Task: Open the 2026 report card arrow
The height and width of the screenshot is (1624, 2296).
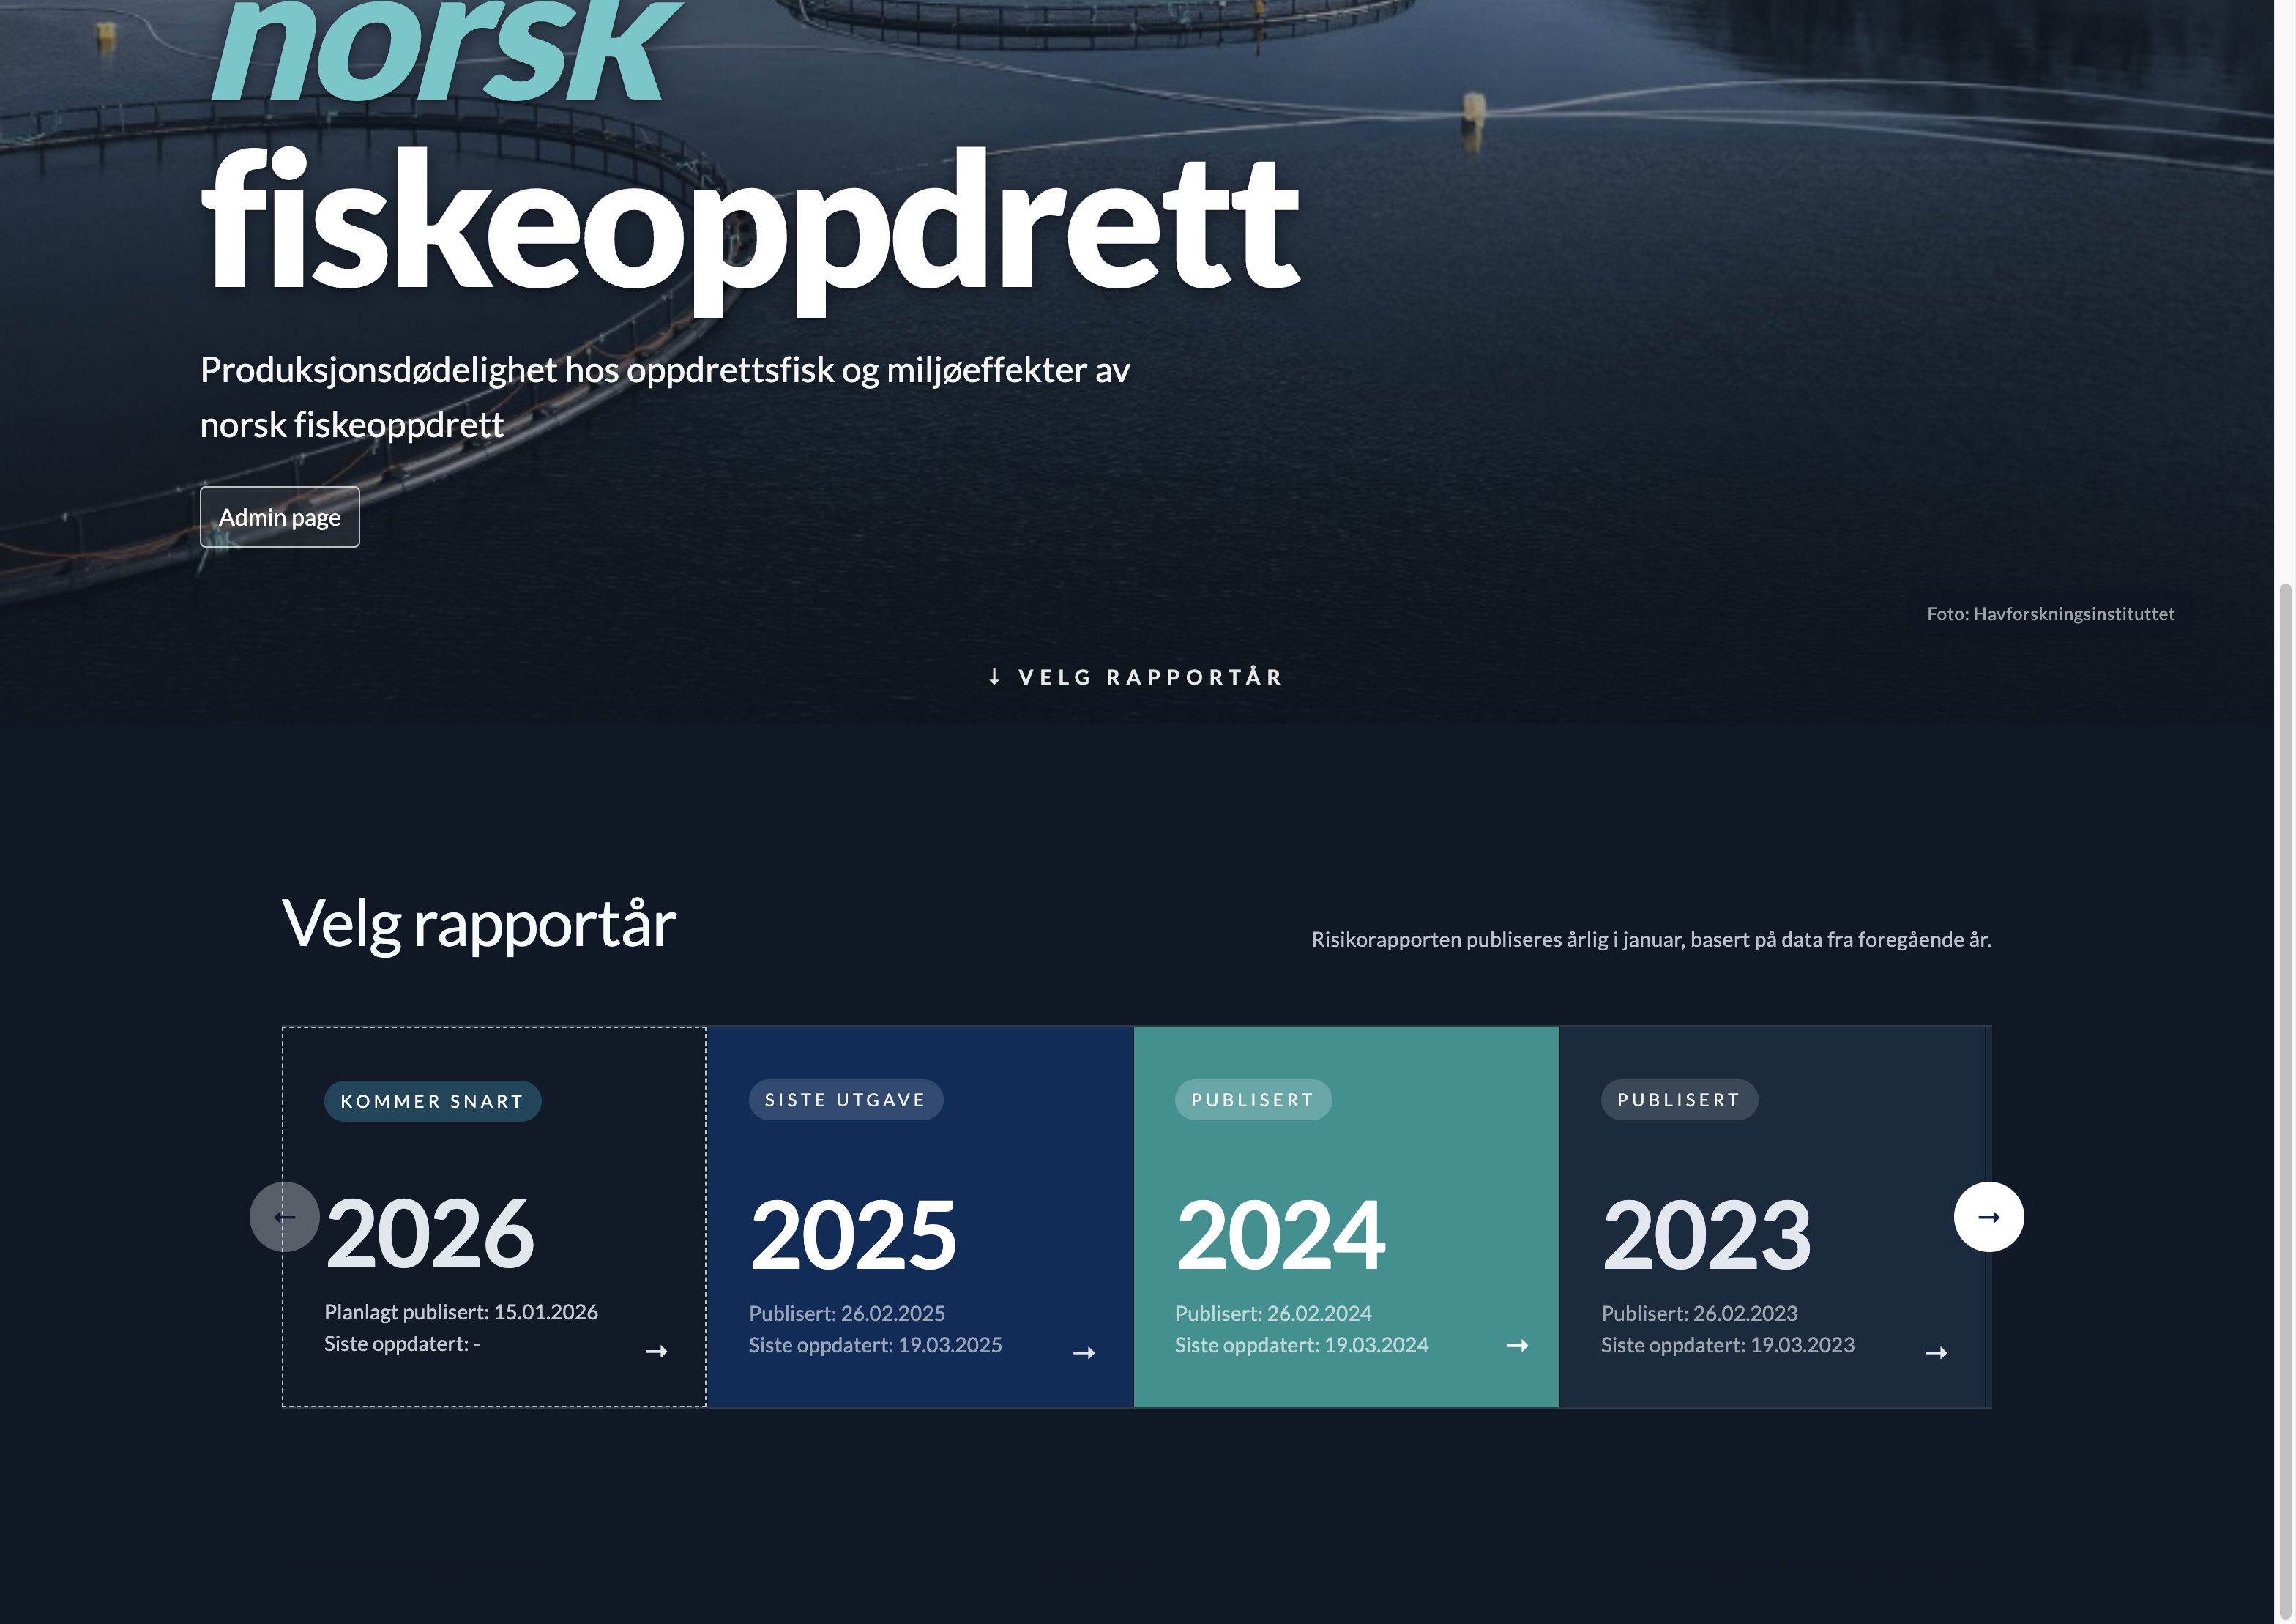Action: click(656, 1351)
